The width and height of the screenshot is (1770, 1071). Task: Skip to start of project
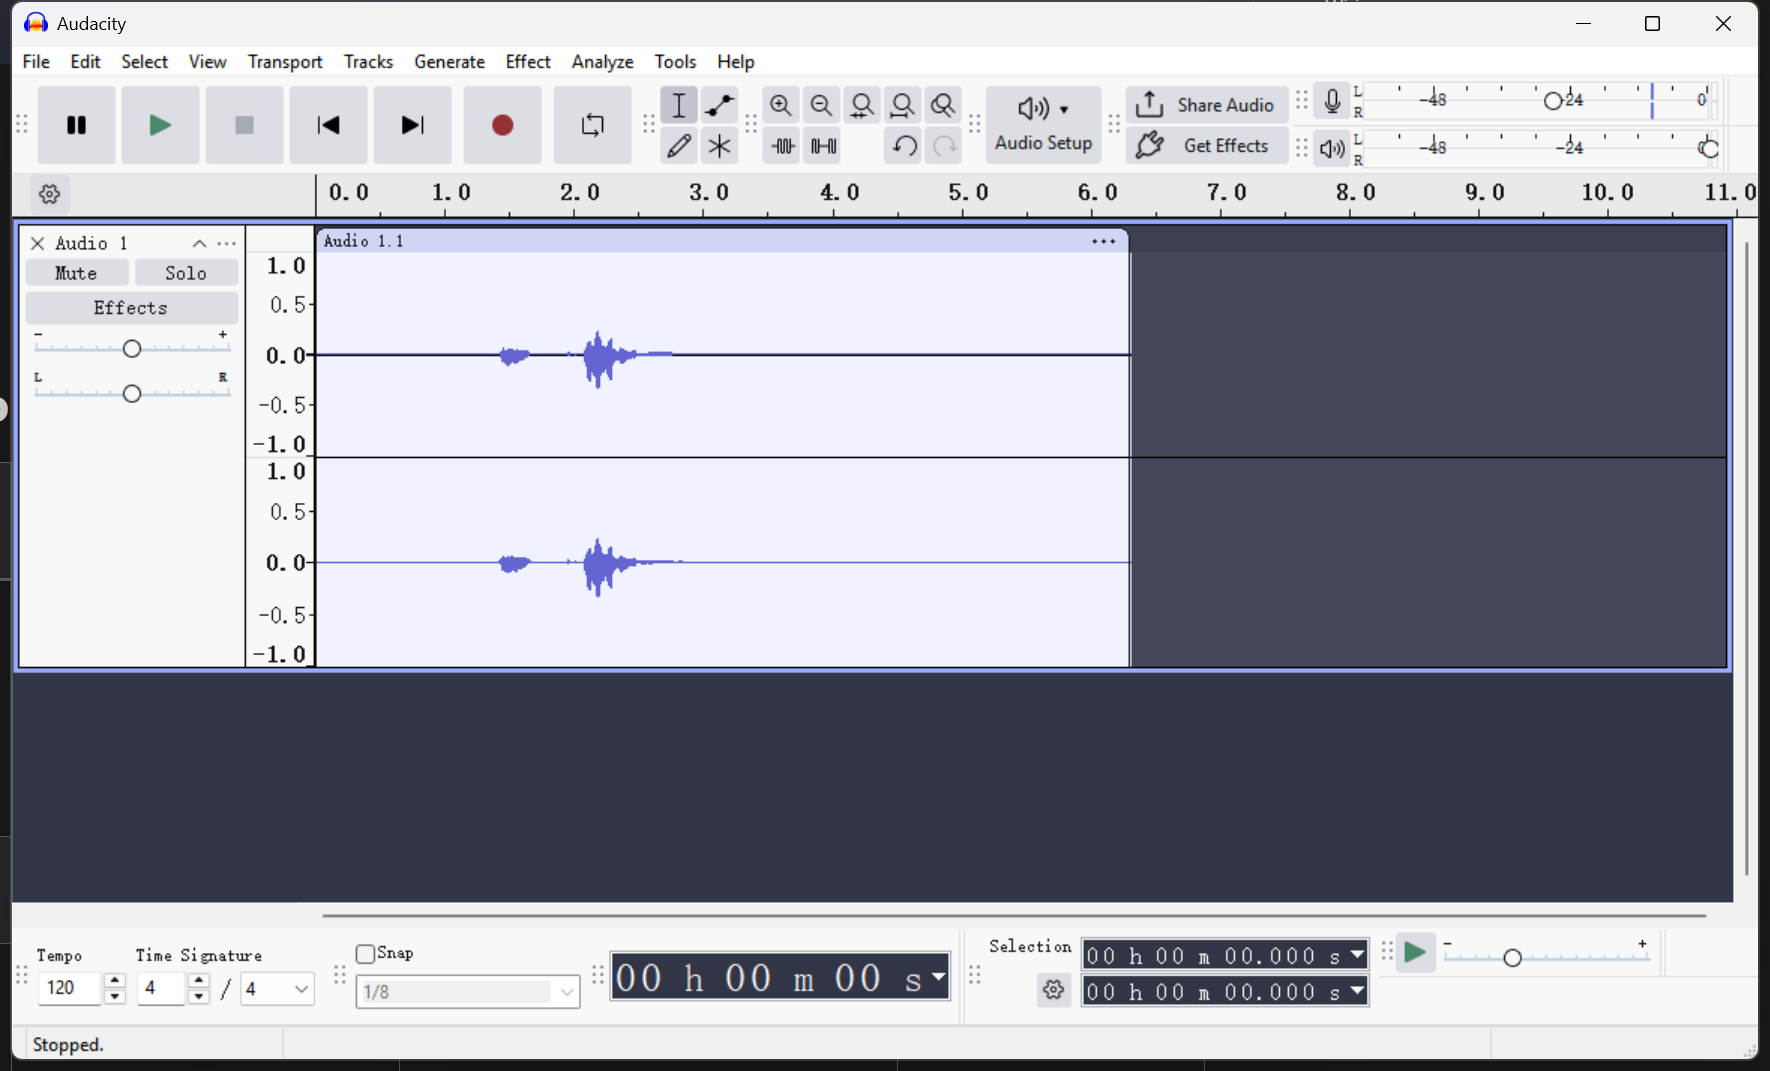pyautogui.click(x=328, y=125)
